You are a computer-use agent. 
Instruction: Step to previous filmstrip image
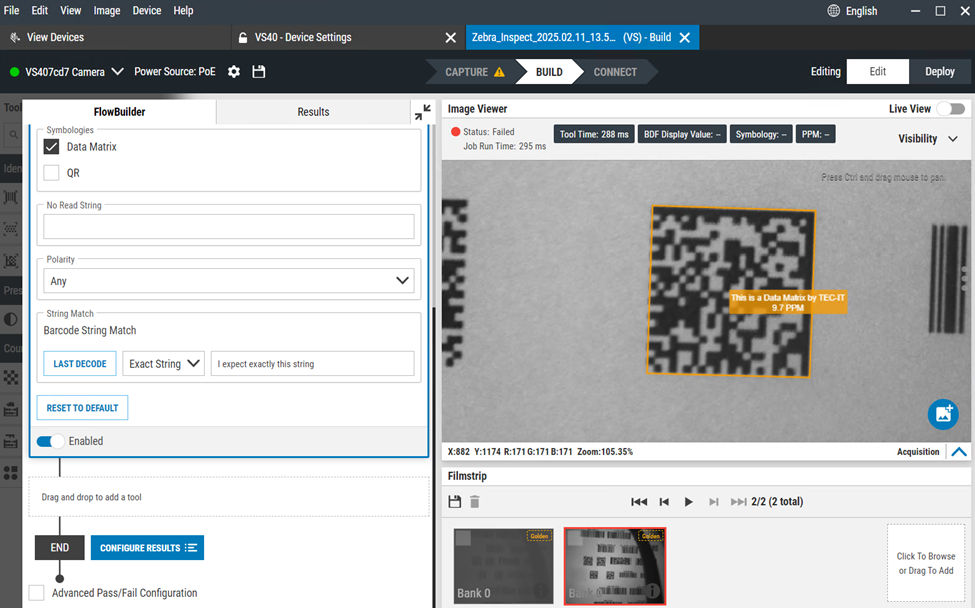pos(664,502)
